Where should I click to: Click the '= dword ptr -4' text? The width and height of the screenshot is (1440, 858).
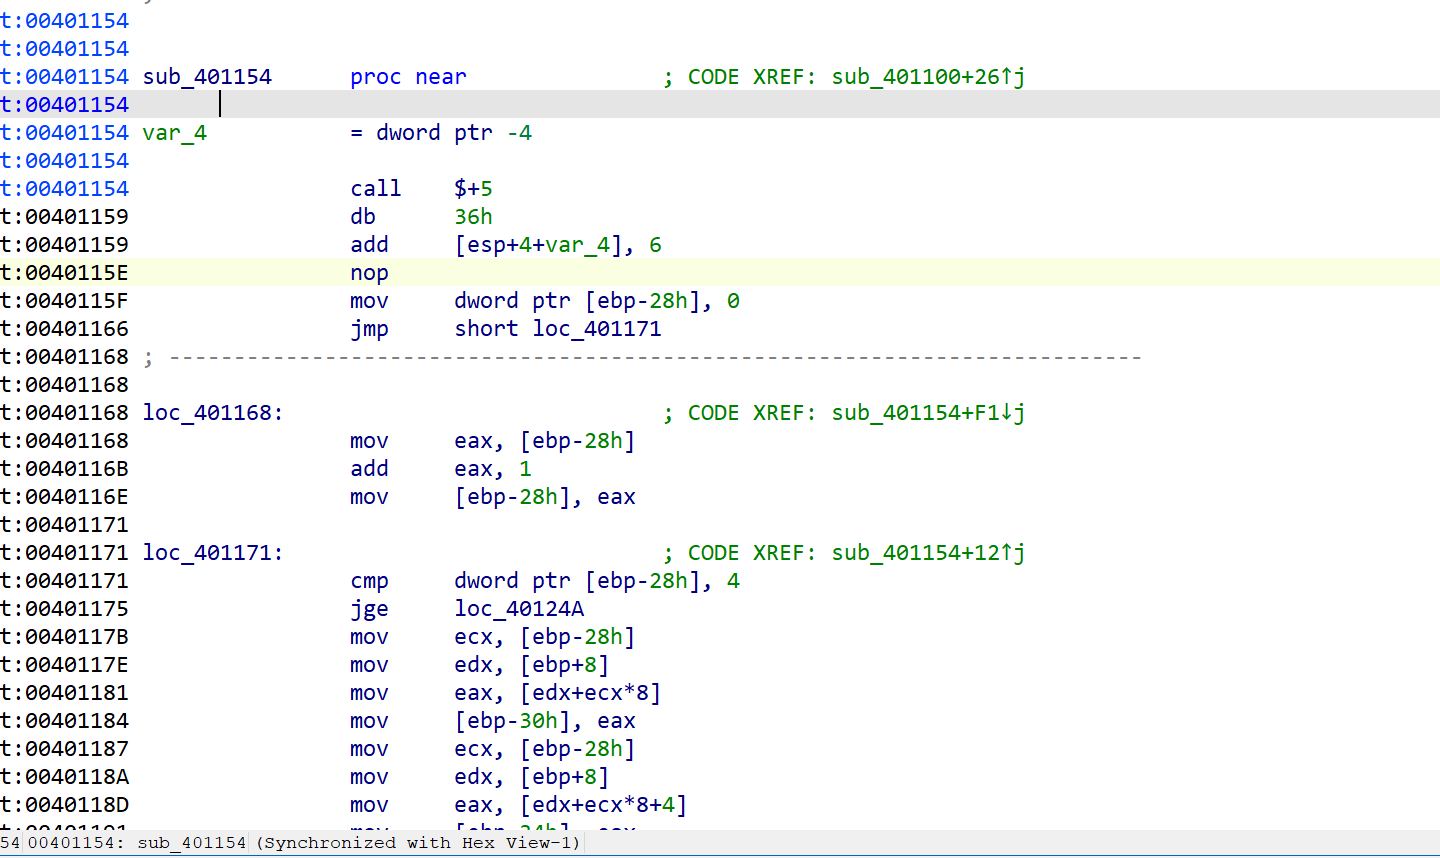coord(441,133)
